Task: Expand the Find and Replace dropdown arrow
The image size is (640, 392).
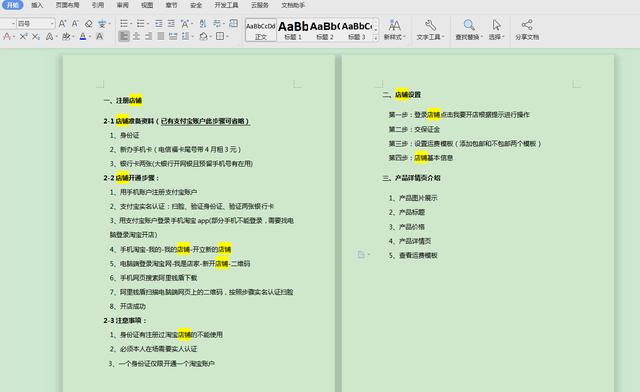Action: click(x=482, y=37)
